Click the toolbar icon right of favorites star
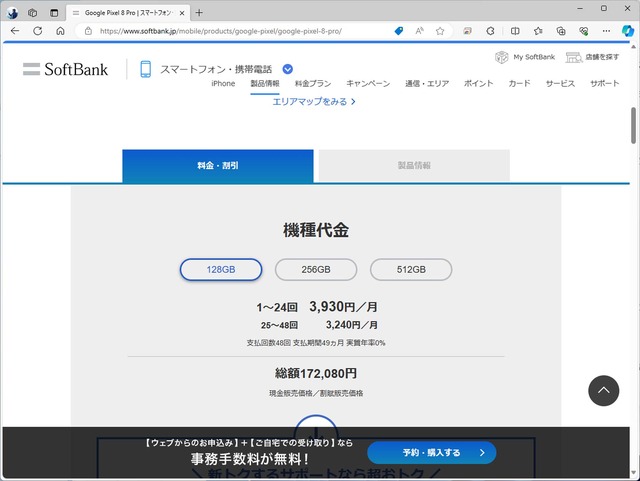 click(468, 31)
